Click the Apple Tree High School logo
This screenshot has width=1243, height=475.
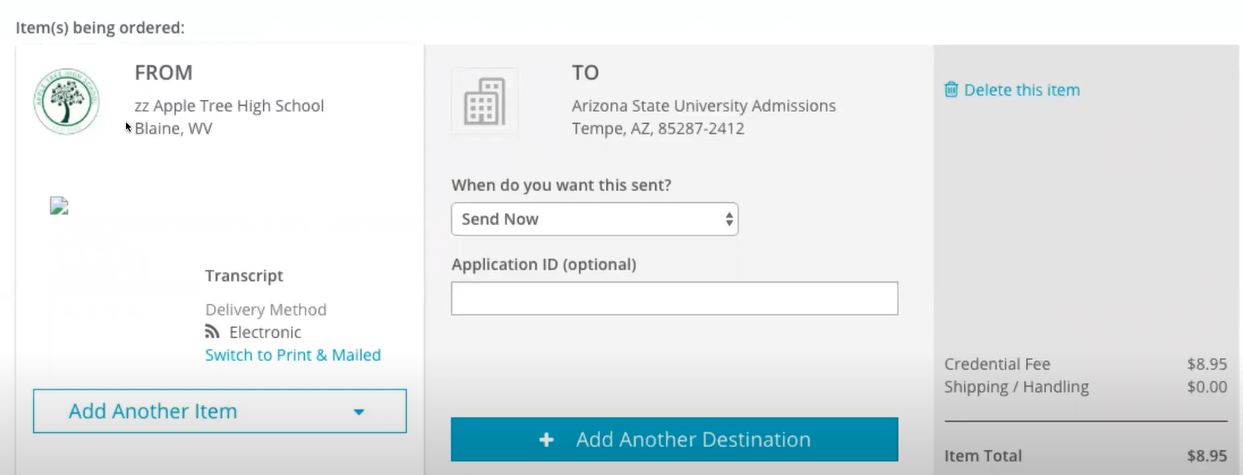point(66,102)
